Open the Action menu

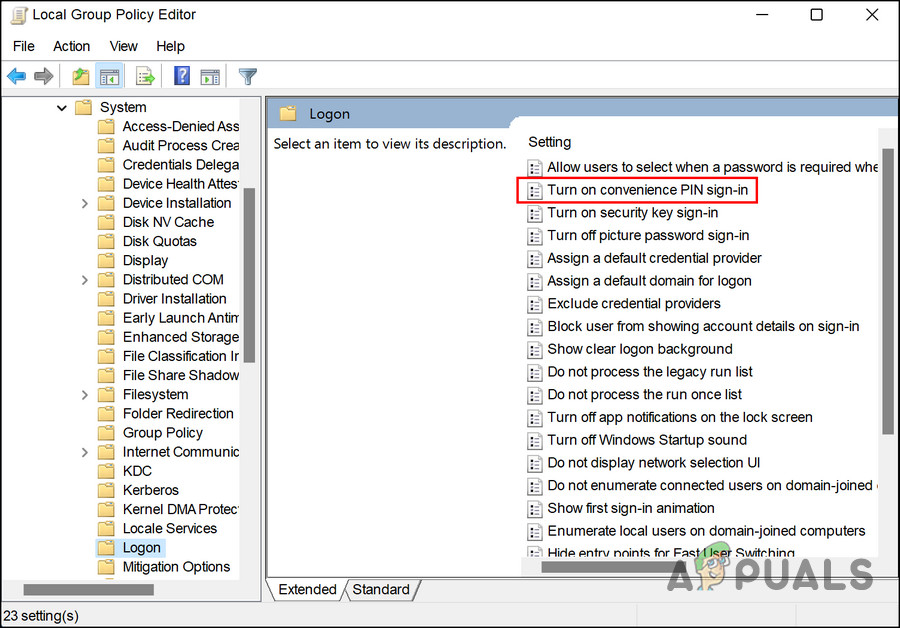point(71,46)
